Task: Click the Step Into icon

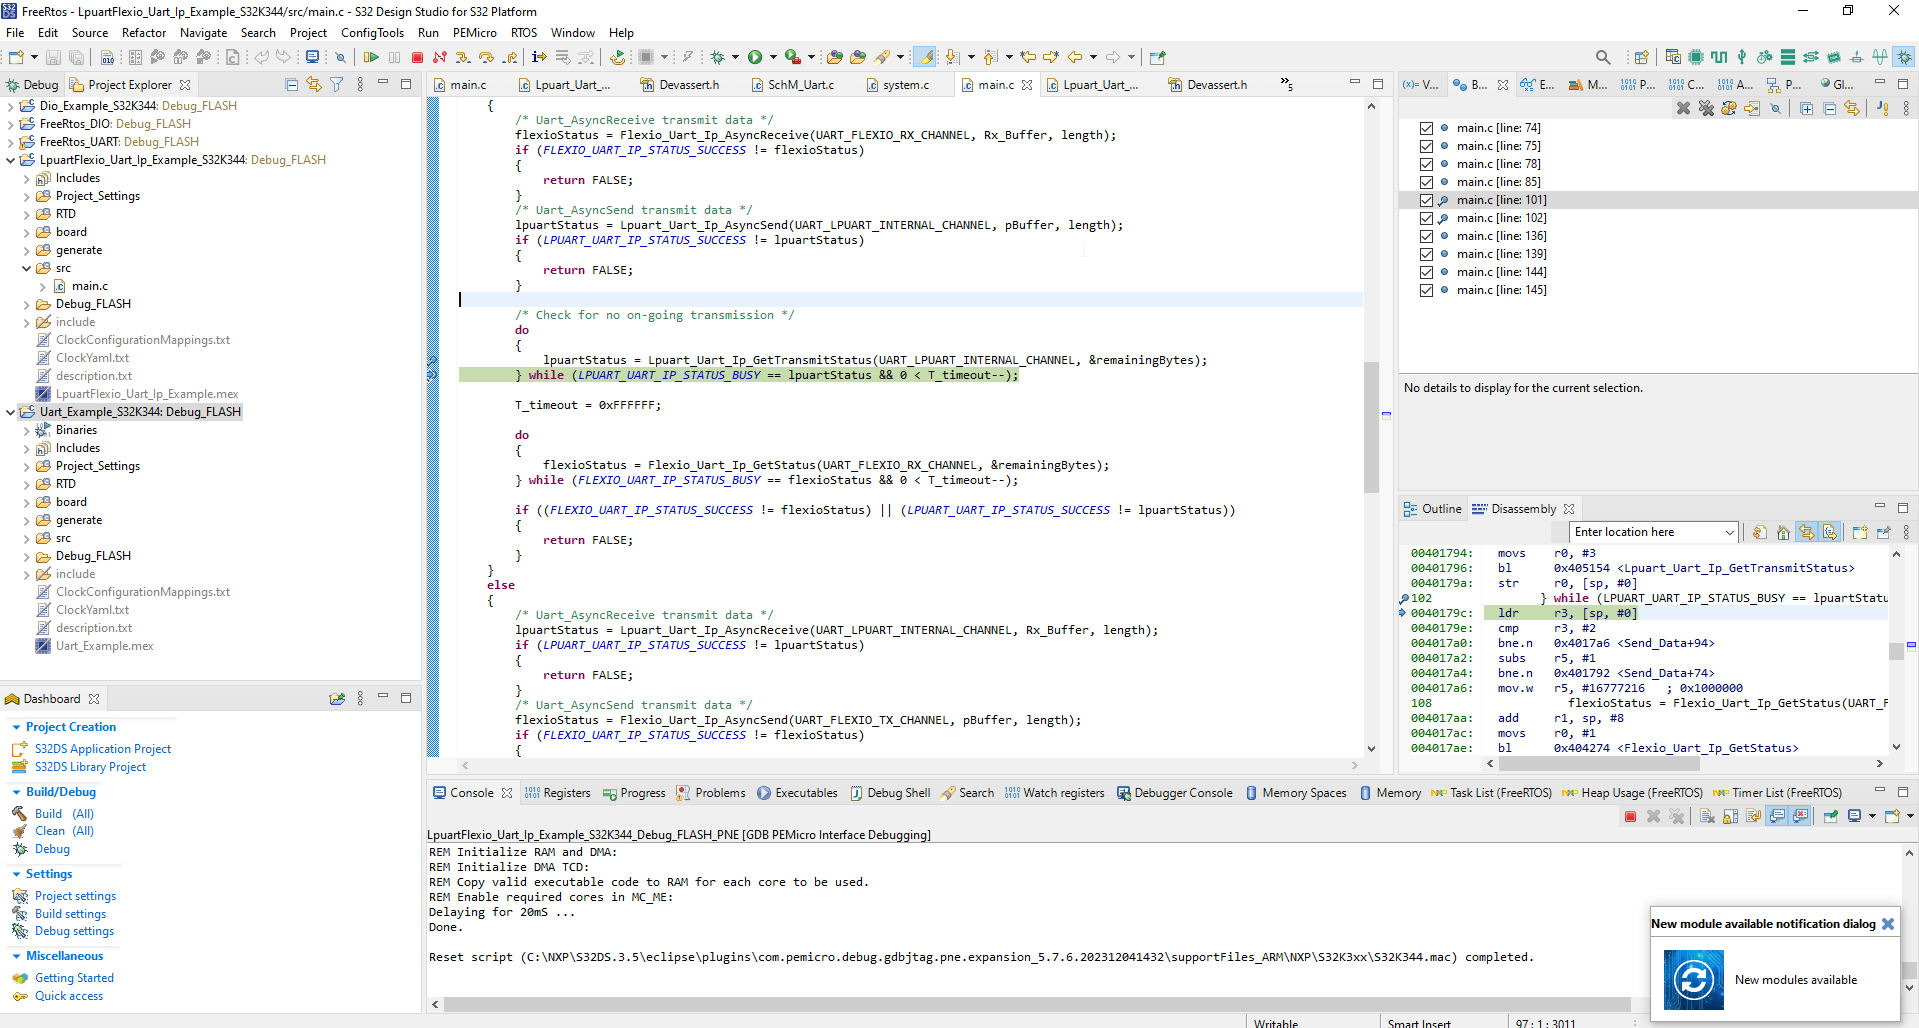Action: coord(463,58)
